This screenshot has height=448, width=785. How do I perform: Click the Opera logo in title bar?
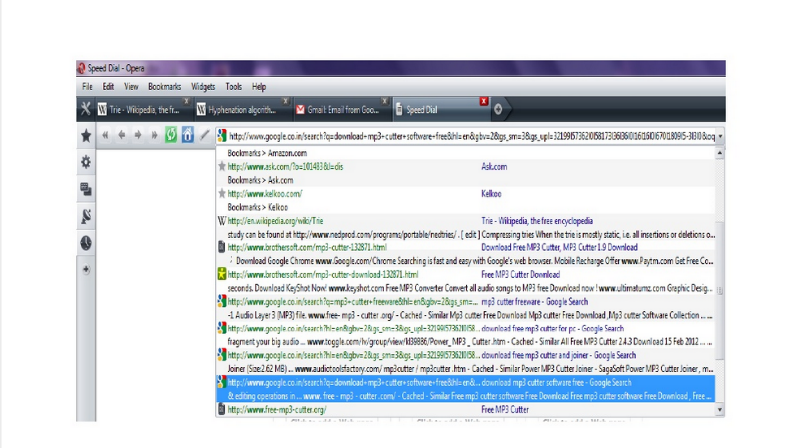(81, 68)
